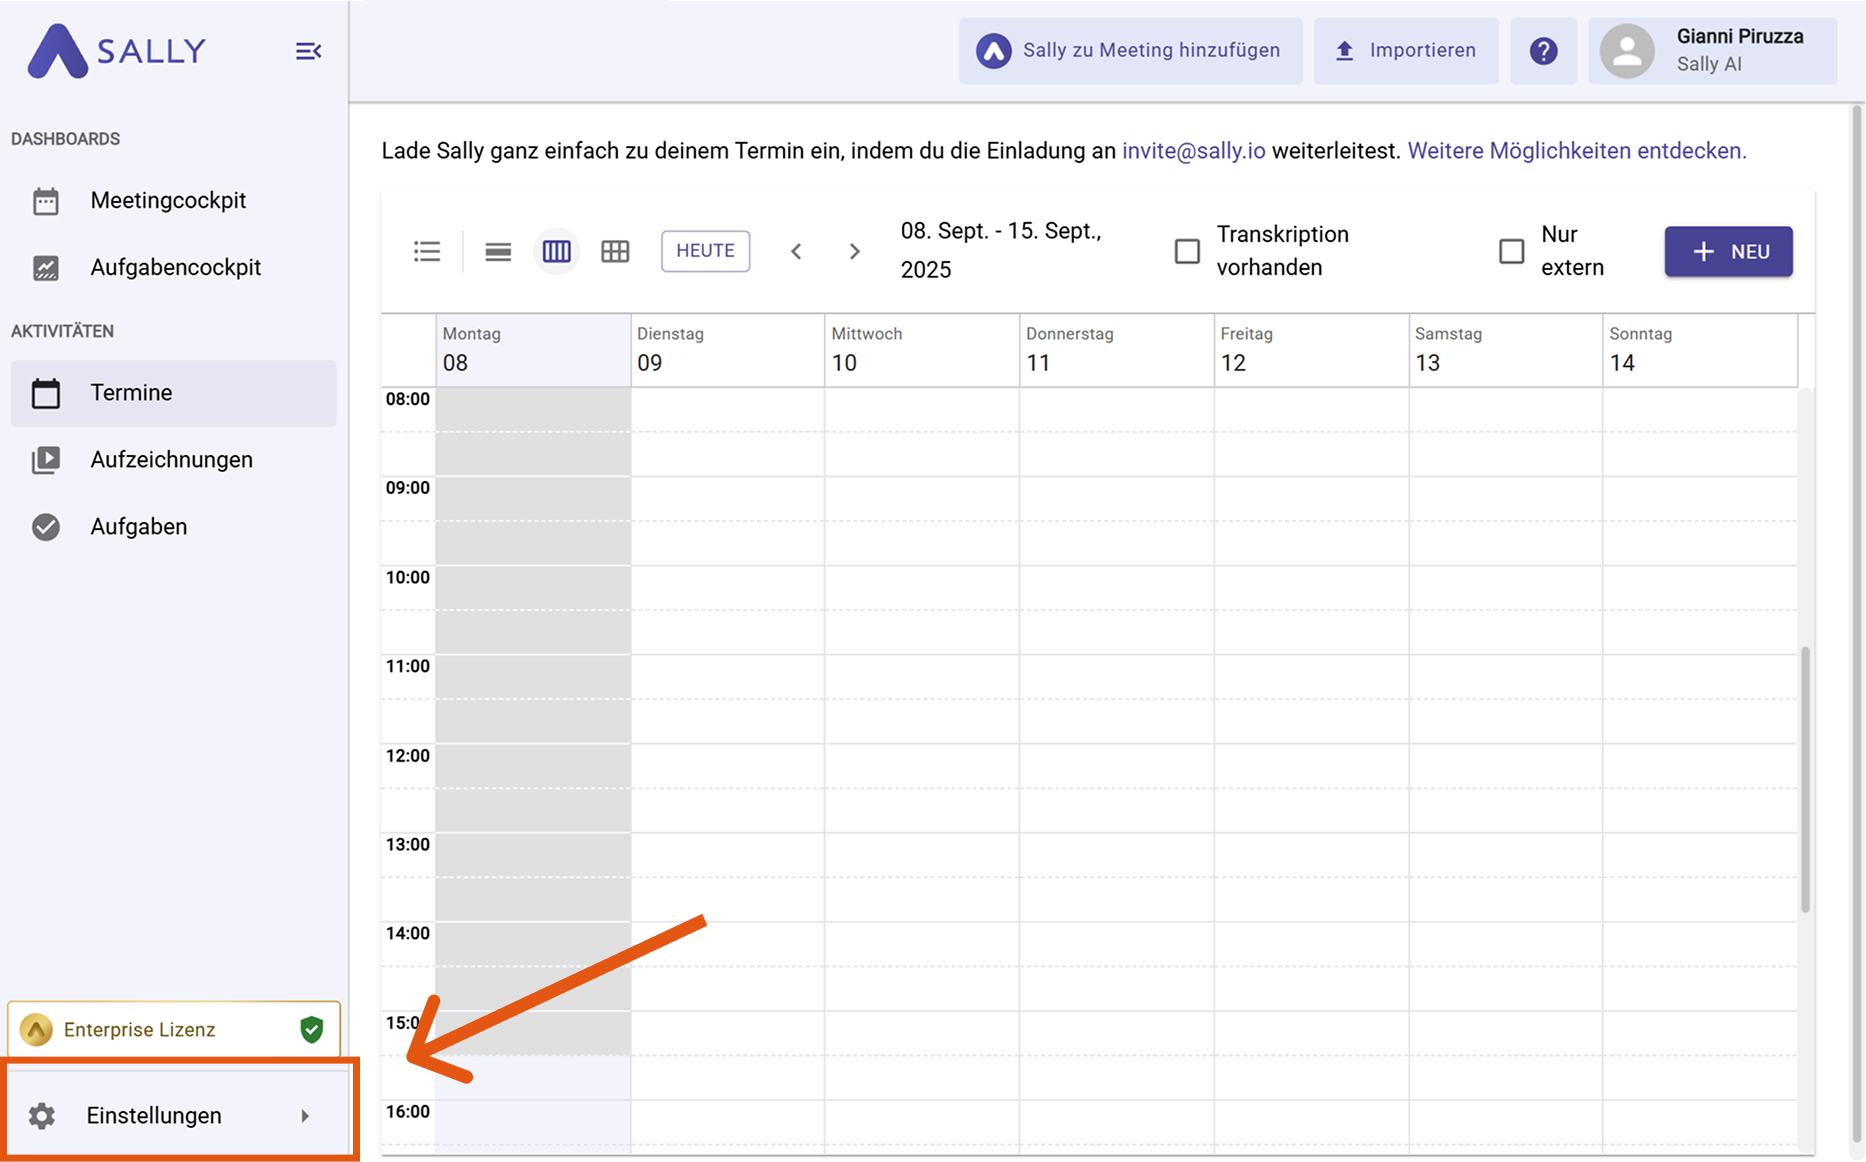Click the user avatar icon
1866x1162 pixels.
1627,51
